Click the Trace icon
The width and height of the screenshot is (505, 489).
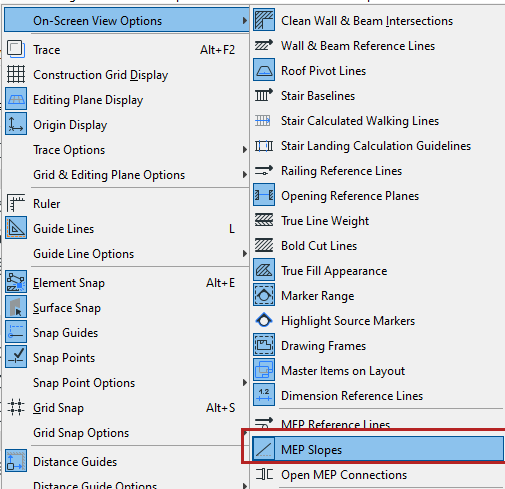coord(16,49)
